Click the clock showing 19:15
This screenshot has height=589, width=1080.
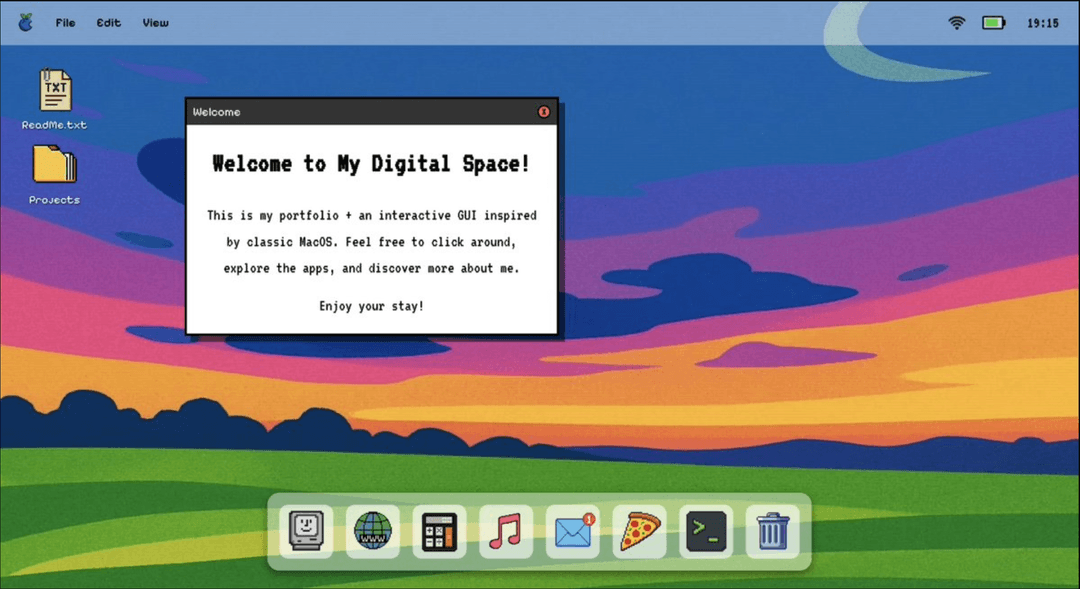pos(1043,20)
